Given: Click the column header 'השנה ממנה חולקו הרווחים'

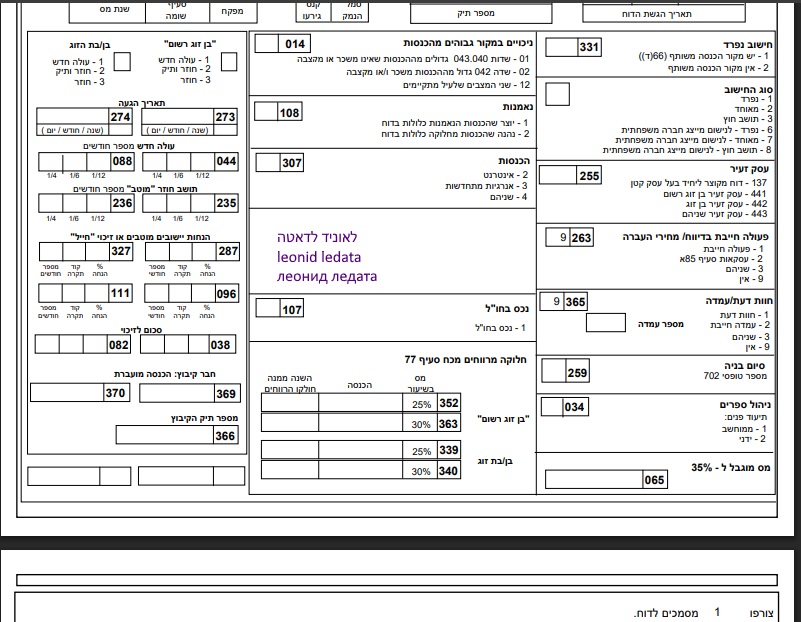Looking at the screenshot, I should (290, 384).
